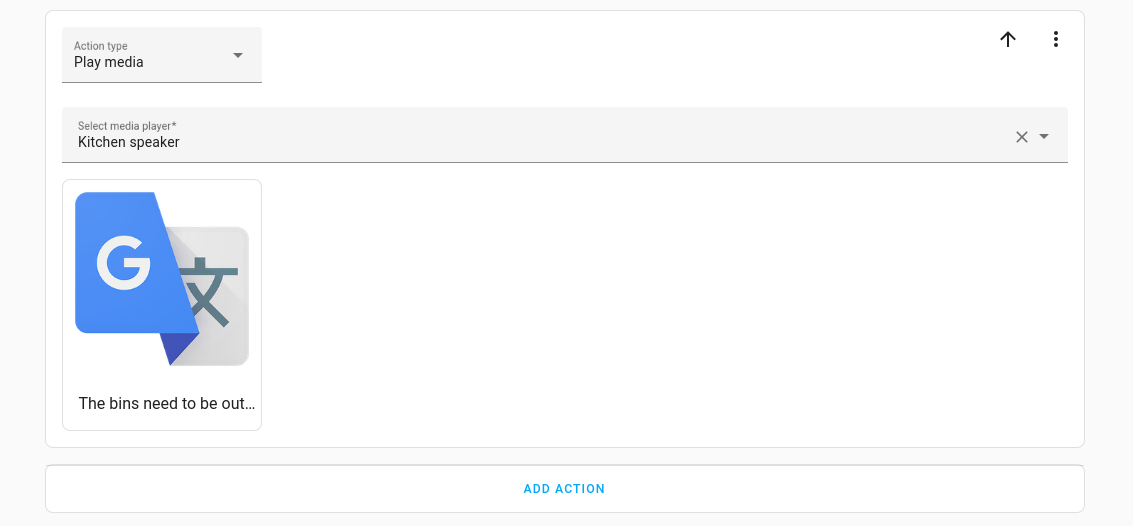Click the white G in the Translate logo

pyautogui.click(x=123, y=262)
